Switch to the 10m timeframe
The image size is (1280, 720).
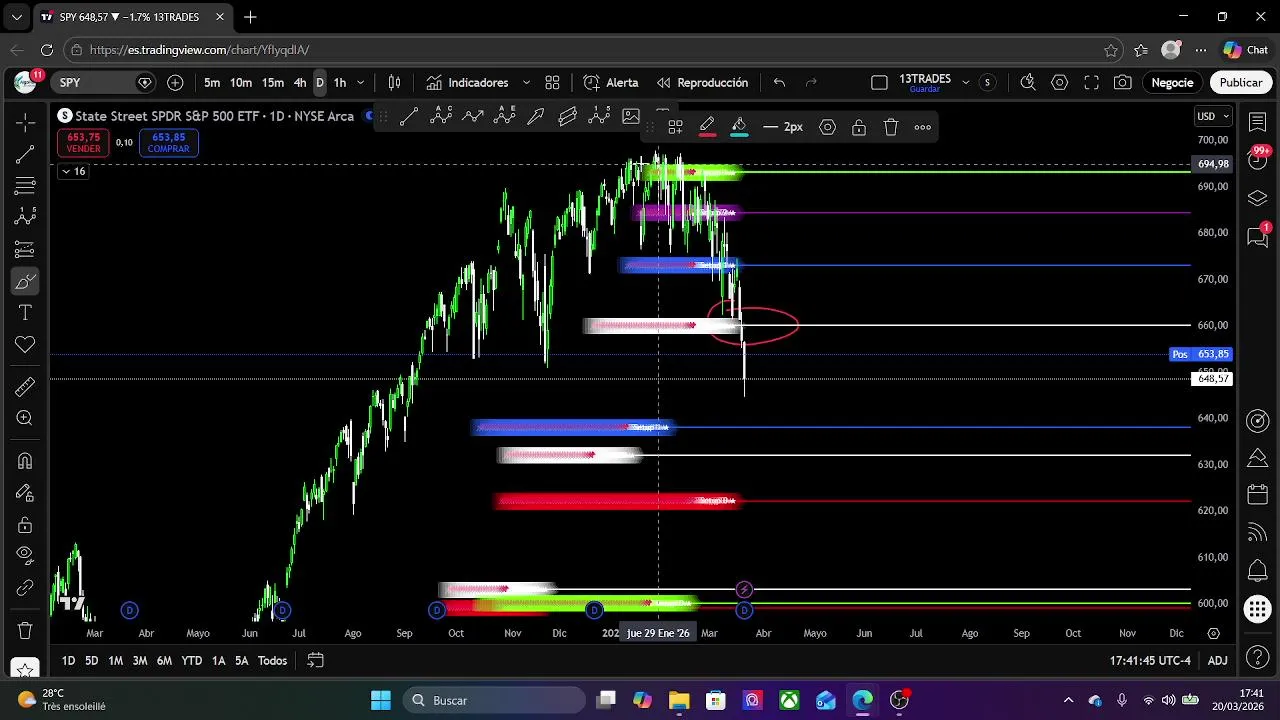(241, 83)
